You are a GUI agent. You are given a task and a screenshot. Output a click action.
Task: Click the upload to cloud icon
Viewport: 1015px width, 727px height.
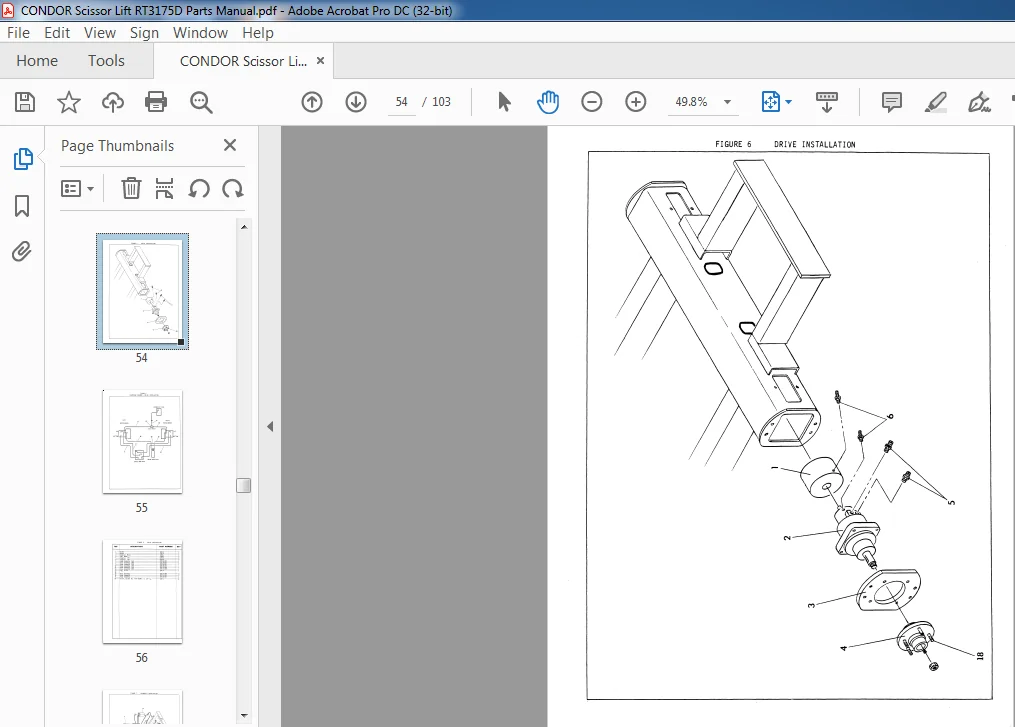(113, 102)
